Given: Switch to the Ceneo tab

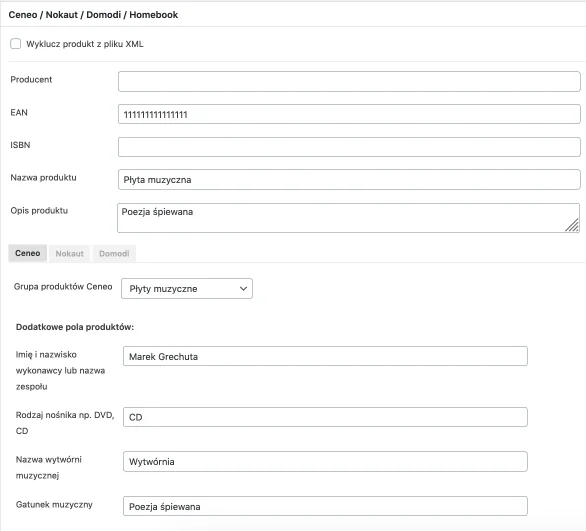Looking at the screenshot, I should pyautogui.click(x=28, y=253).
